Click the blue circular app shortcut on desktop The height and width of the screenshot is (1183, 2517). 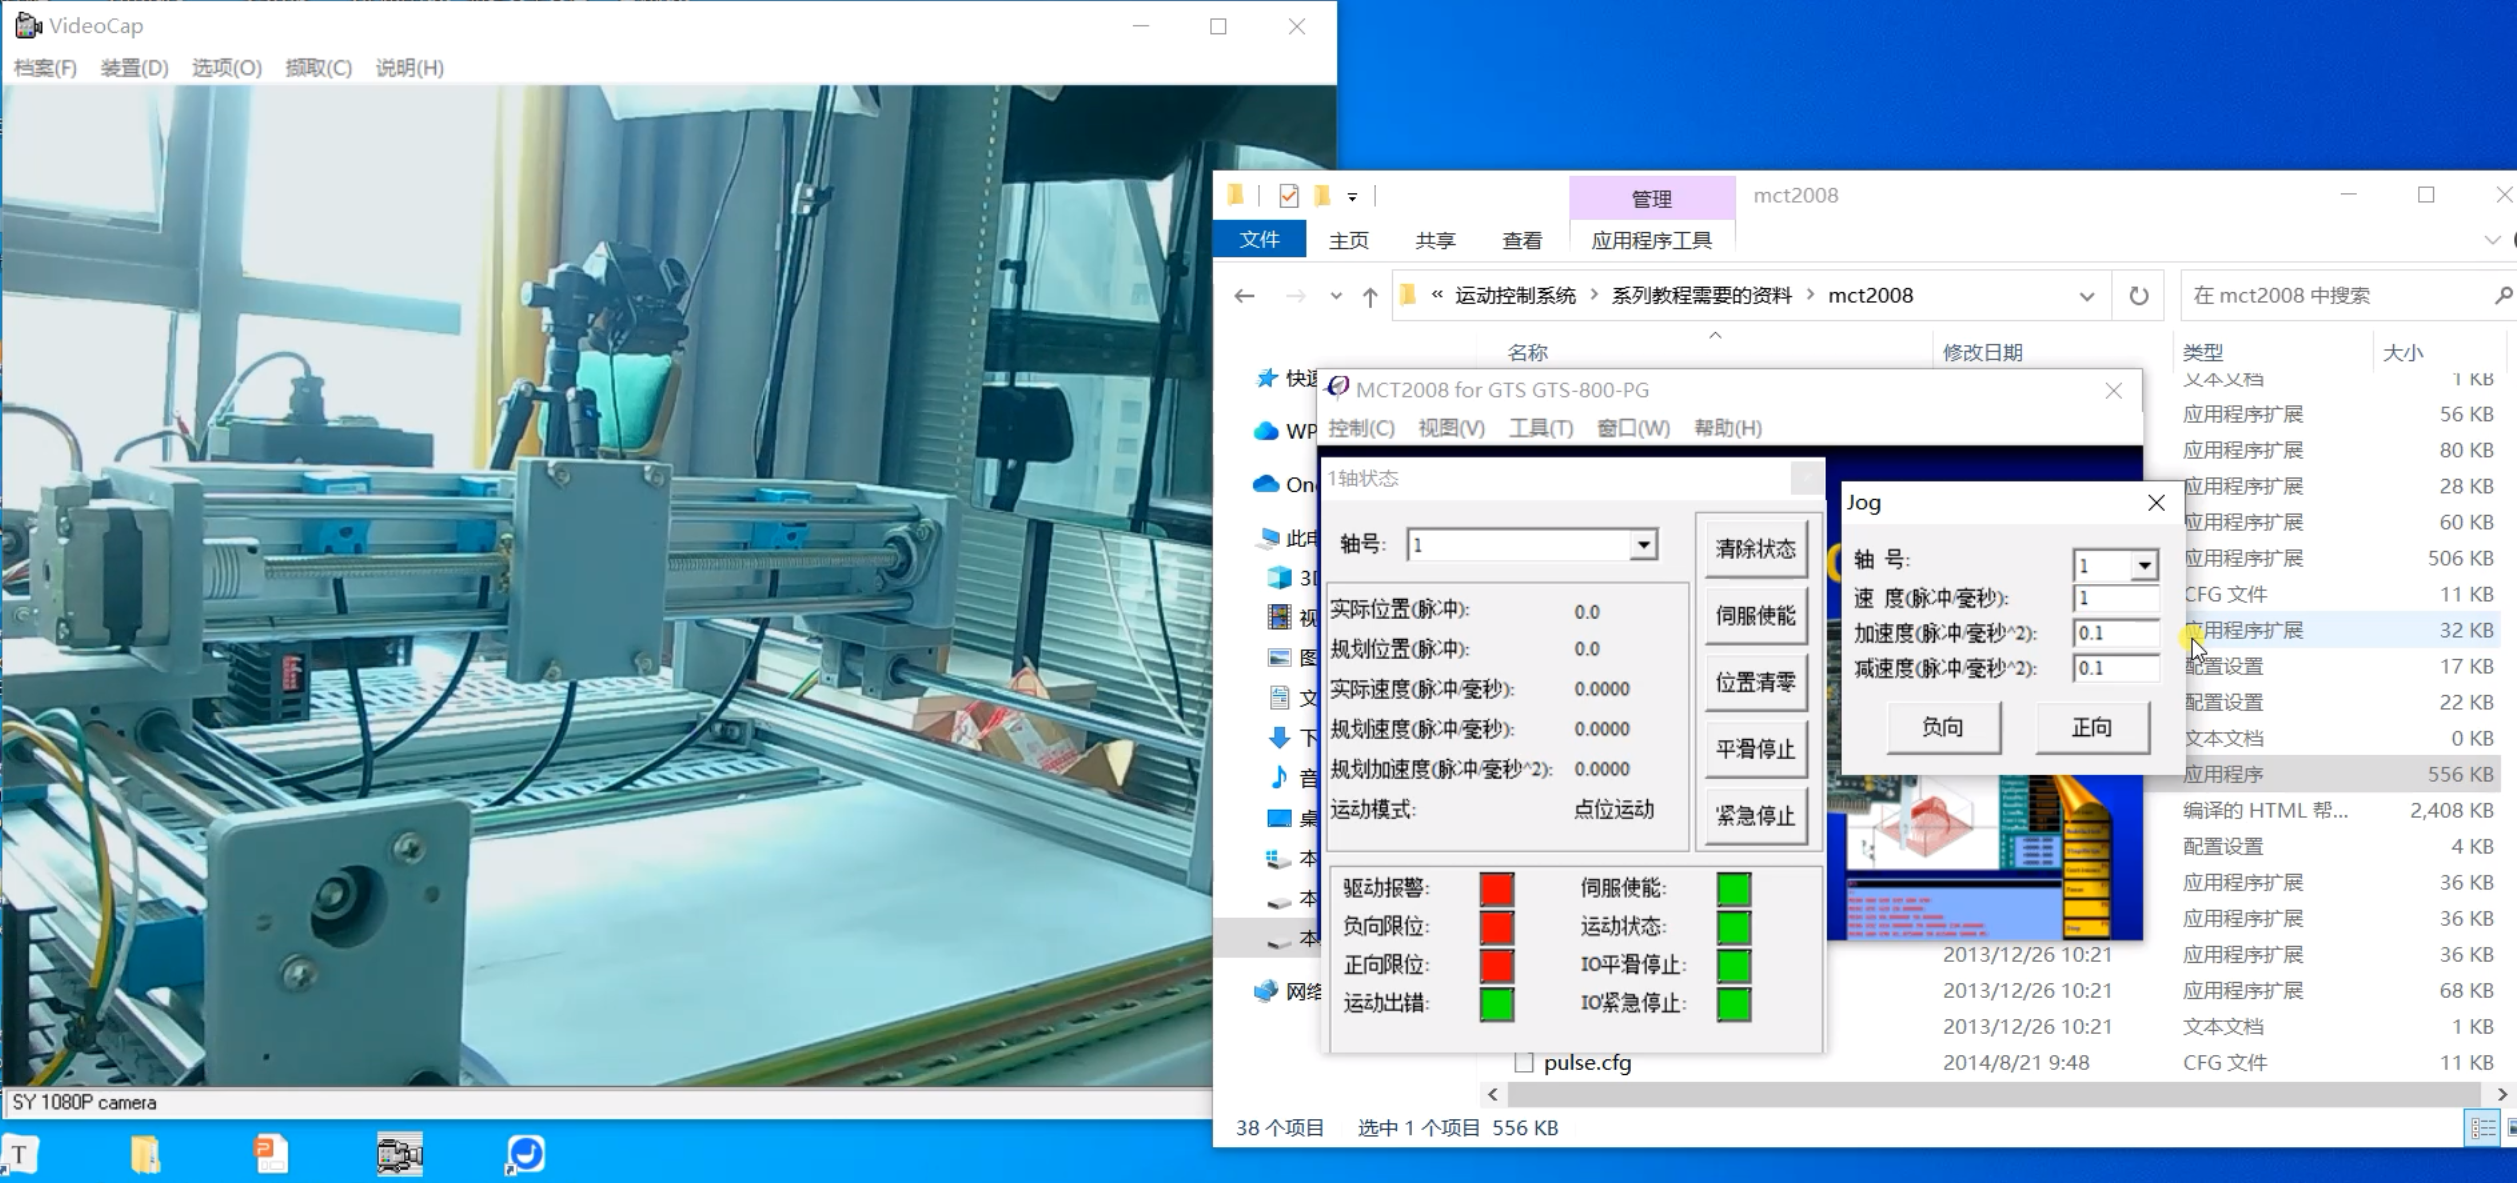coord(526,1154)
